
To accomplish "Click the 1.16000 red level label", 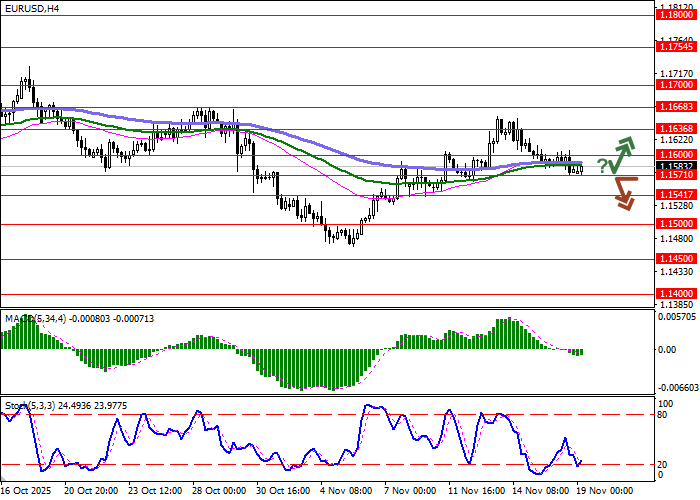I will click(x=676, y=155).
